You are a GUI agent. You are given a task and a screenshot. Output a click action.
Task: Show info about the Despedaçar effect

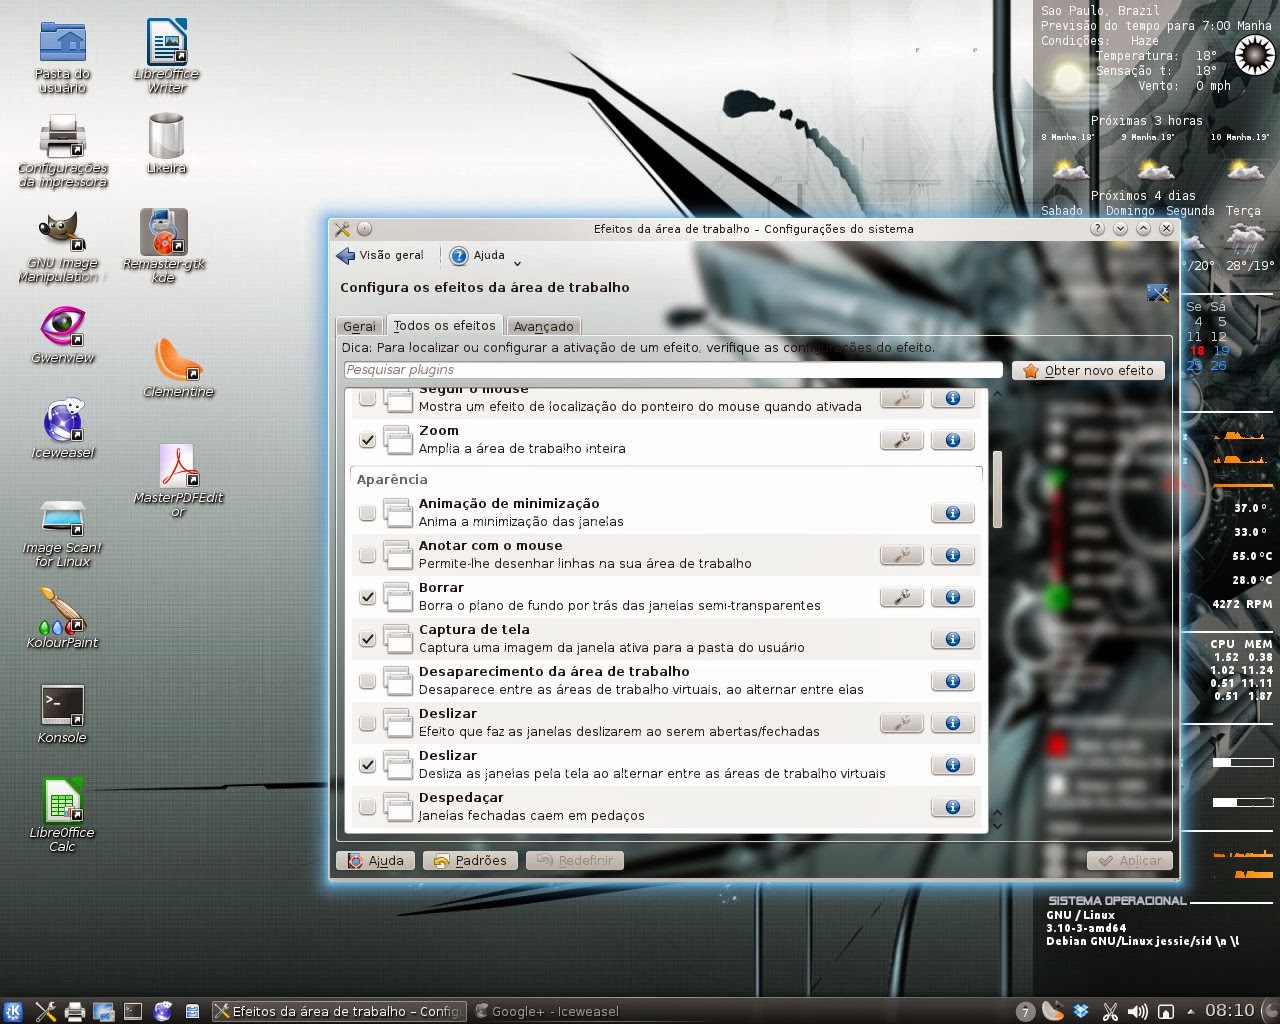952,807
